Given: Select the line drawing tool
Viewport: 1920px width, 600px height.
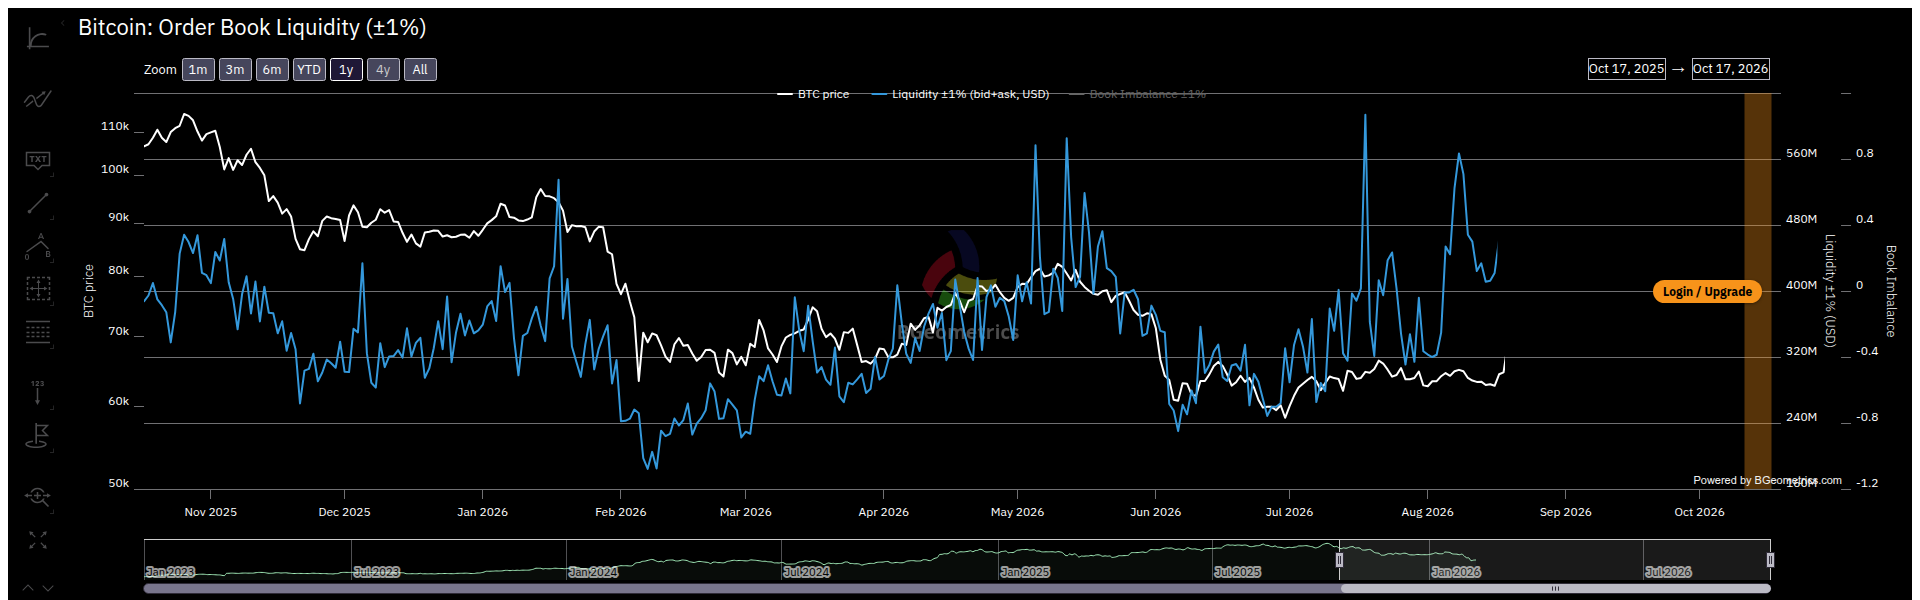Looking at the screenshot, I should click(37, 204).
